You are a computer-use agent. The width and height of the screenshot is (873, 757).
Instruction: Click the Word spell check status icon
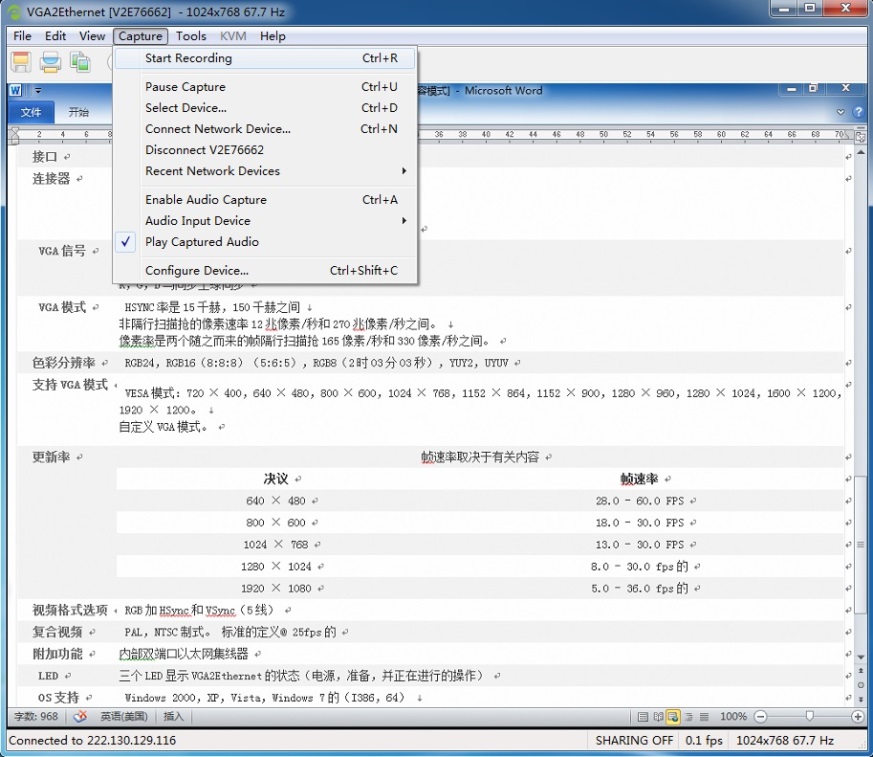coord(80,716)
